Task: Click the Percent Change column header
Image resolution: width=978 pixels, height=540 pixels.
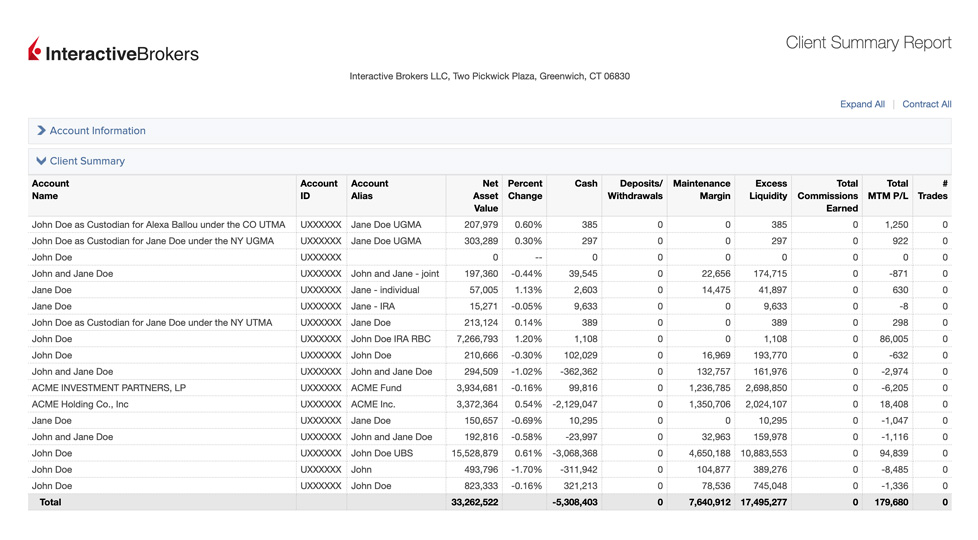Action: point(525,190)
